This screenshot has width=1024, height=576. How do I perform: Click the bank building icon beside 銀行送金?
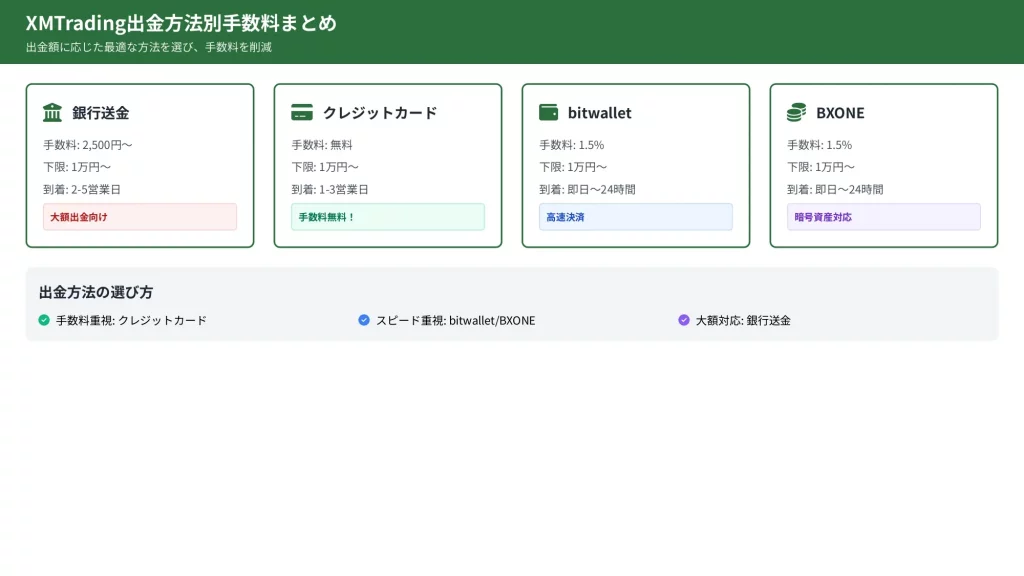click(52, 112)
